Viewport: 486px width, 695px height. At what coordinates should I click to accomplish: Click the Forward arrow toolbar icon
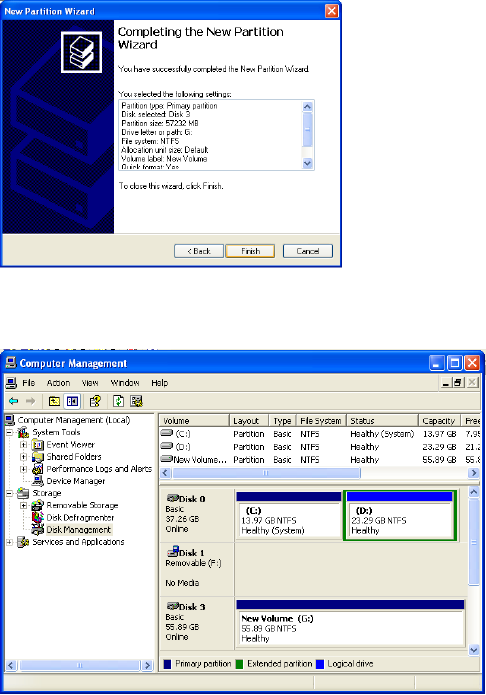pyautogui.click(x=30, y=401)
